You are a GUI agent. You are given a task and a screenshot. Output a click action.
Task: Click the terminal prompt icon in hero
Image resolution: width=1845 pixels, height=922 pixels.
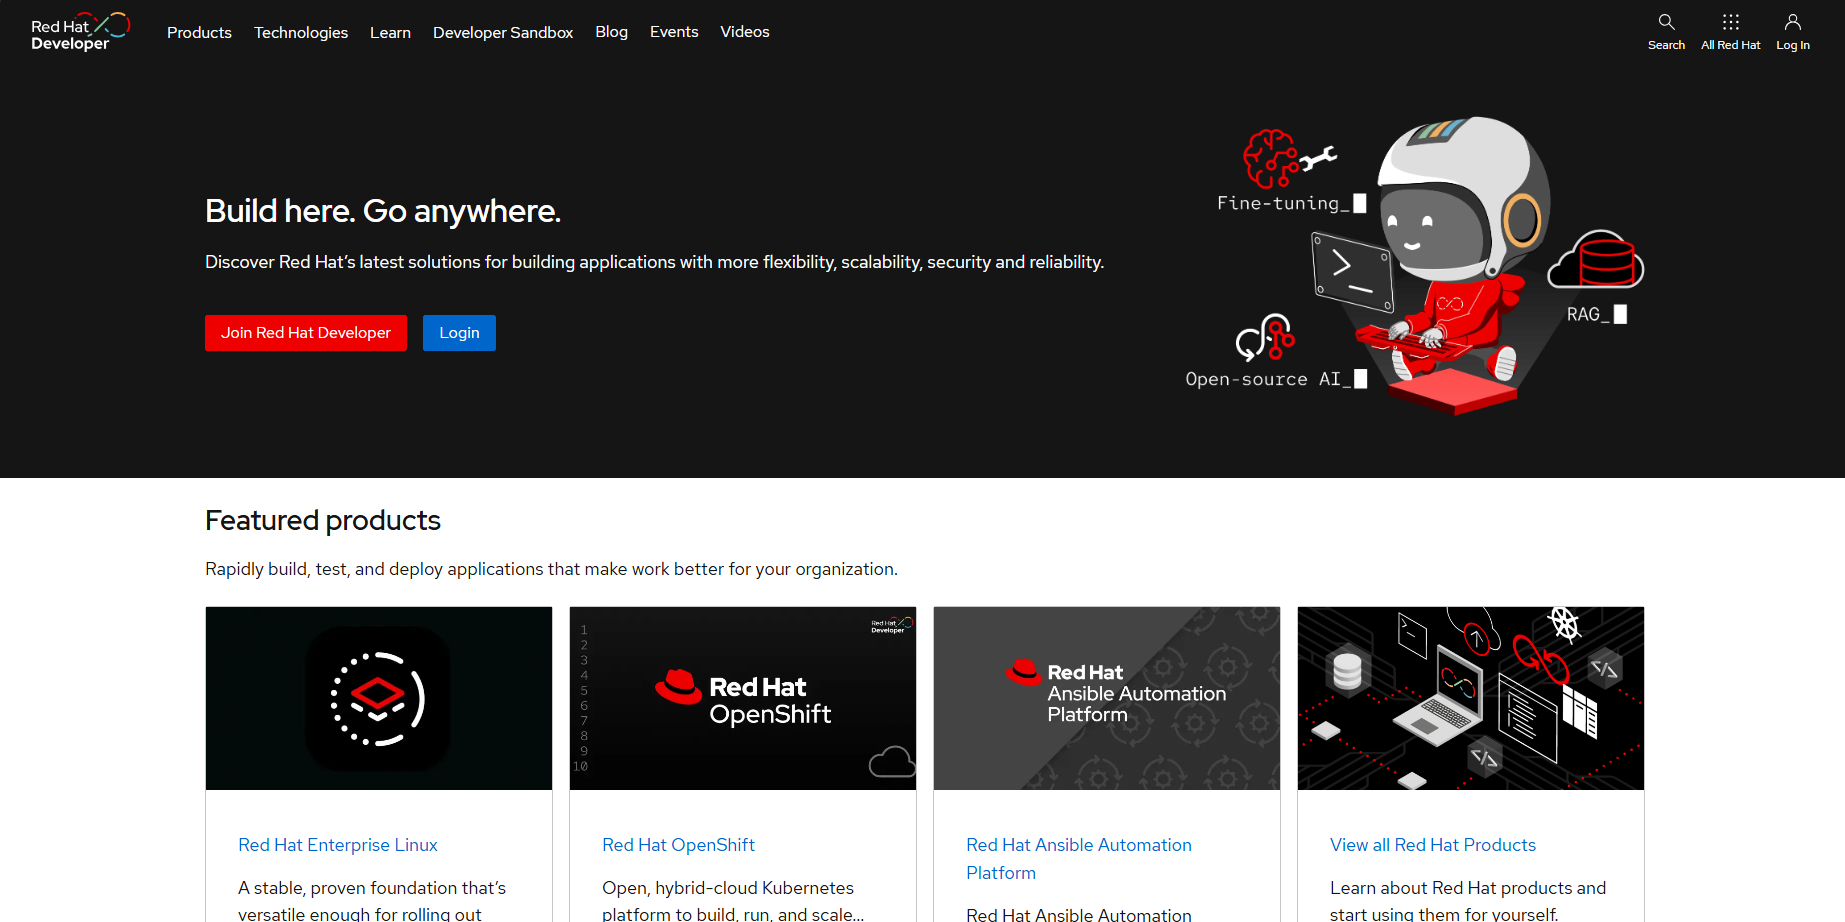(x=1352, y=272)
